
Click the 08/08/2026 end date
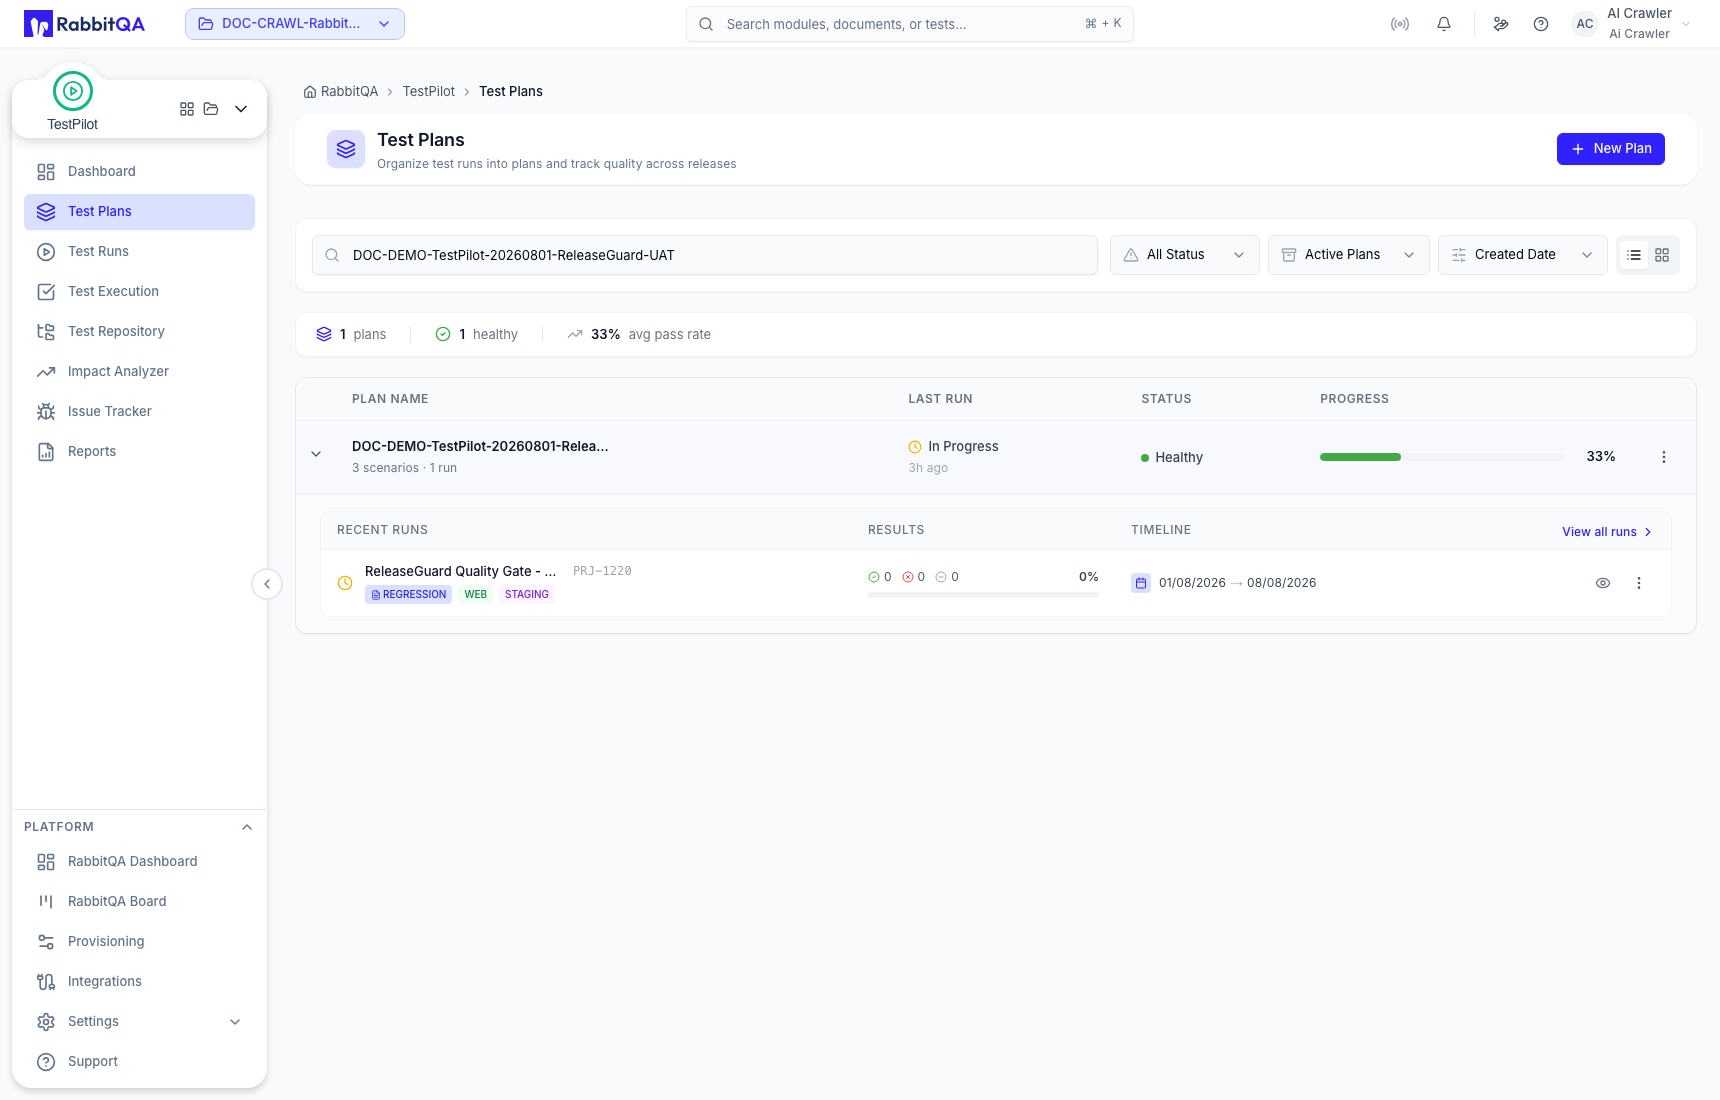1282,583
